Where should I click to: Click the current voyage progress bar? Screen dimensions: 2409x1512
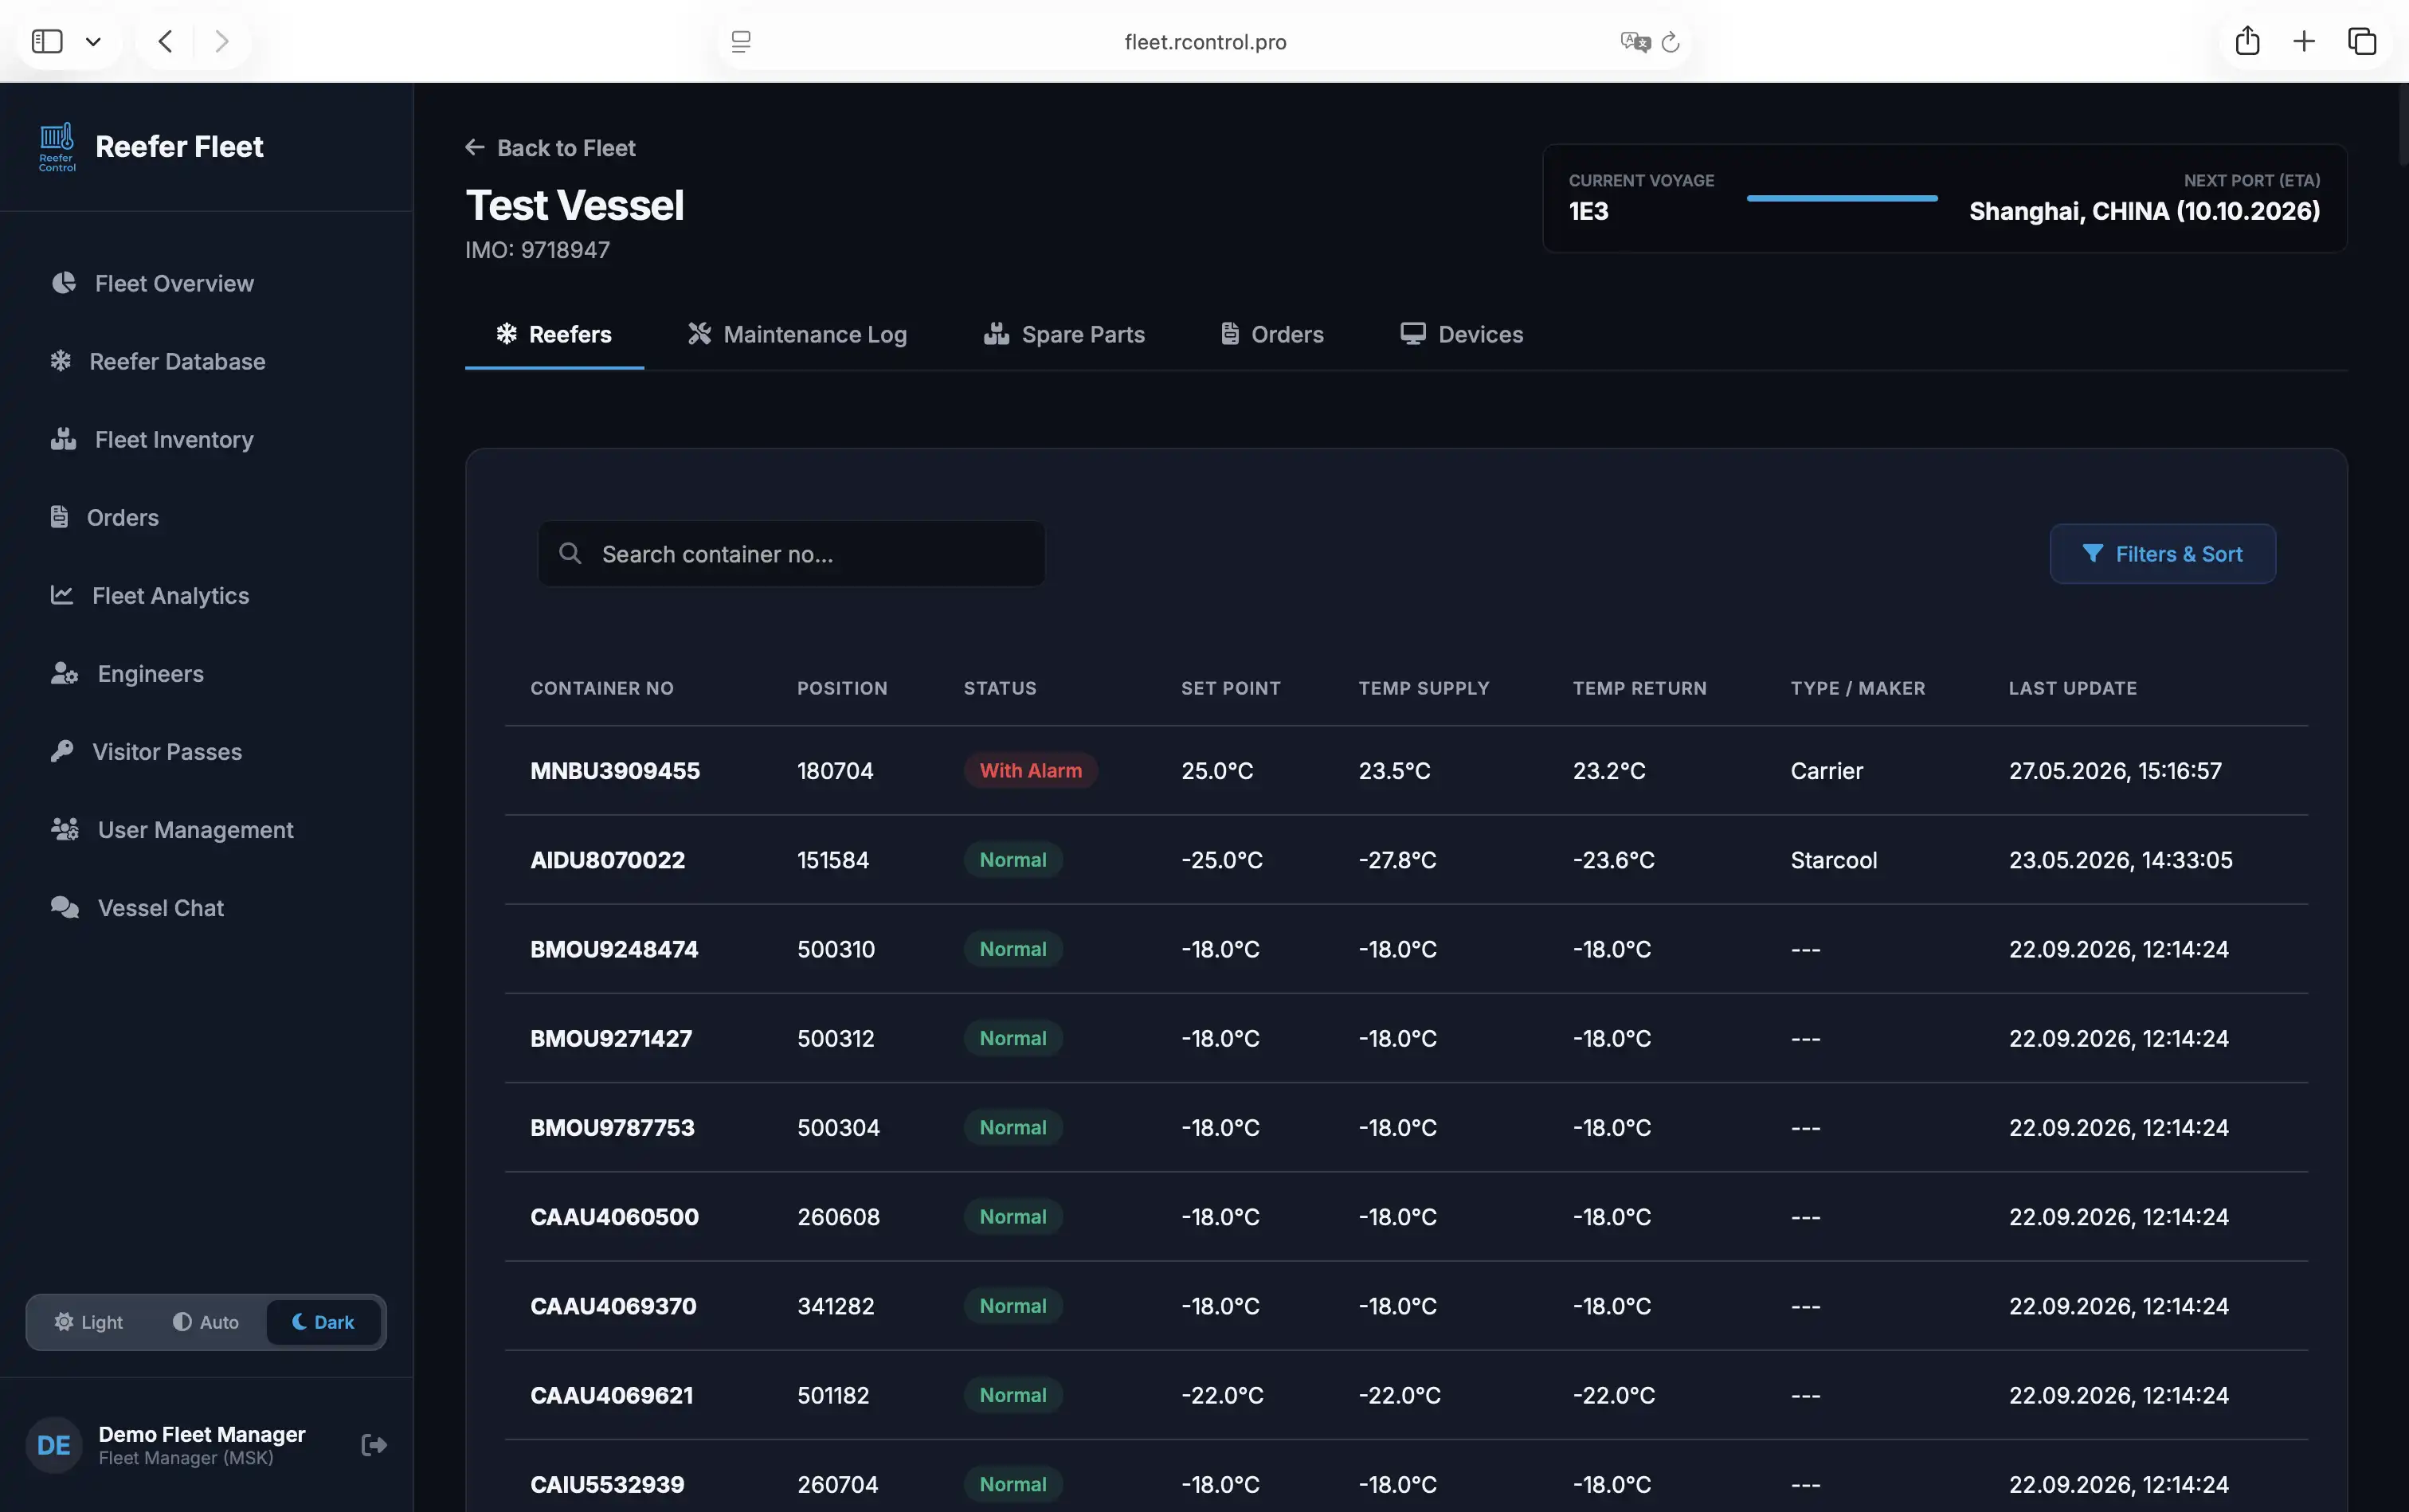(1842, 198)
